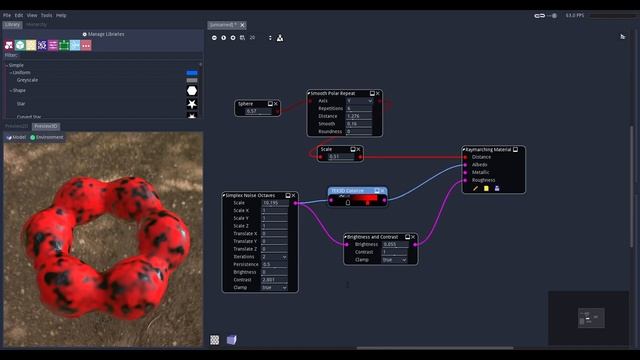This screenshot has width=640, height=360.
Task: Close the Scale node
Action: [x=358, y=149]
